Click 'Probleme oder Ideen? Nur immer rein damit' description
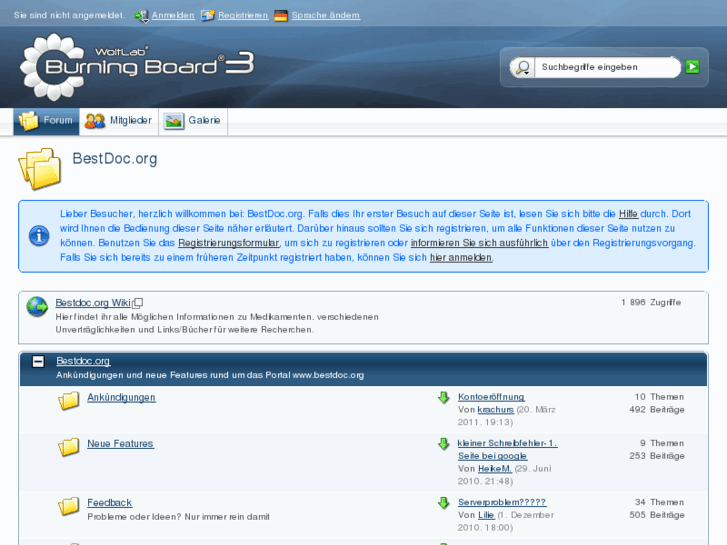Viewport: 727px width, 545px height. [x=179, y=517]
